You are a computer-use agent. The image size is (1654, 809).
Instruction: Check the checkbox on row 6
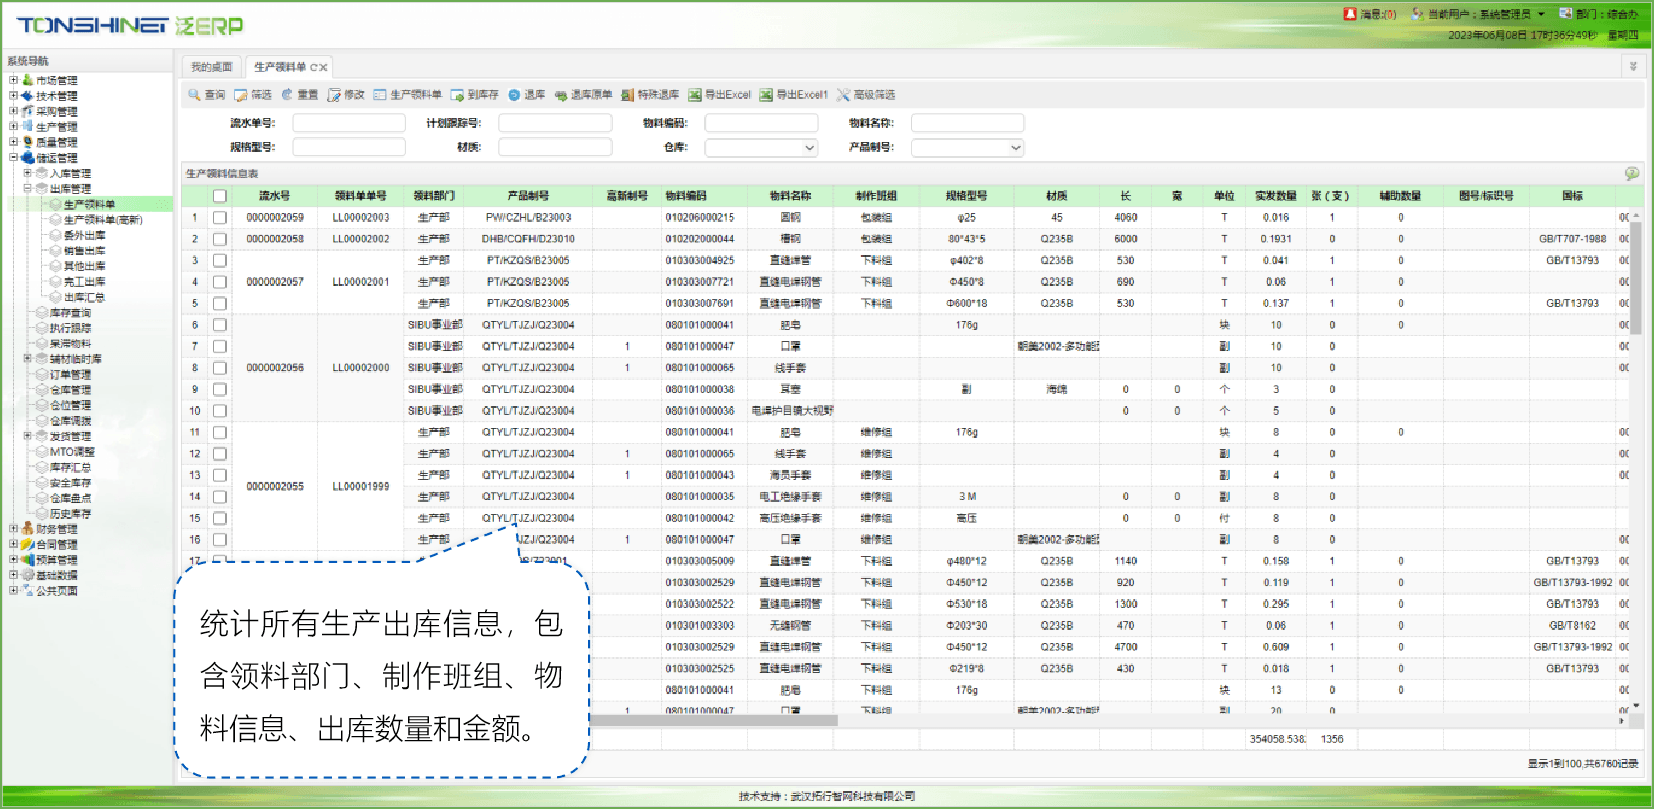[220, 325]
